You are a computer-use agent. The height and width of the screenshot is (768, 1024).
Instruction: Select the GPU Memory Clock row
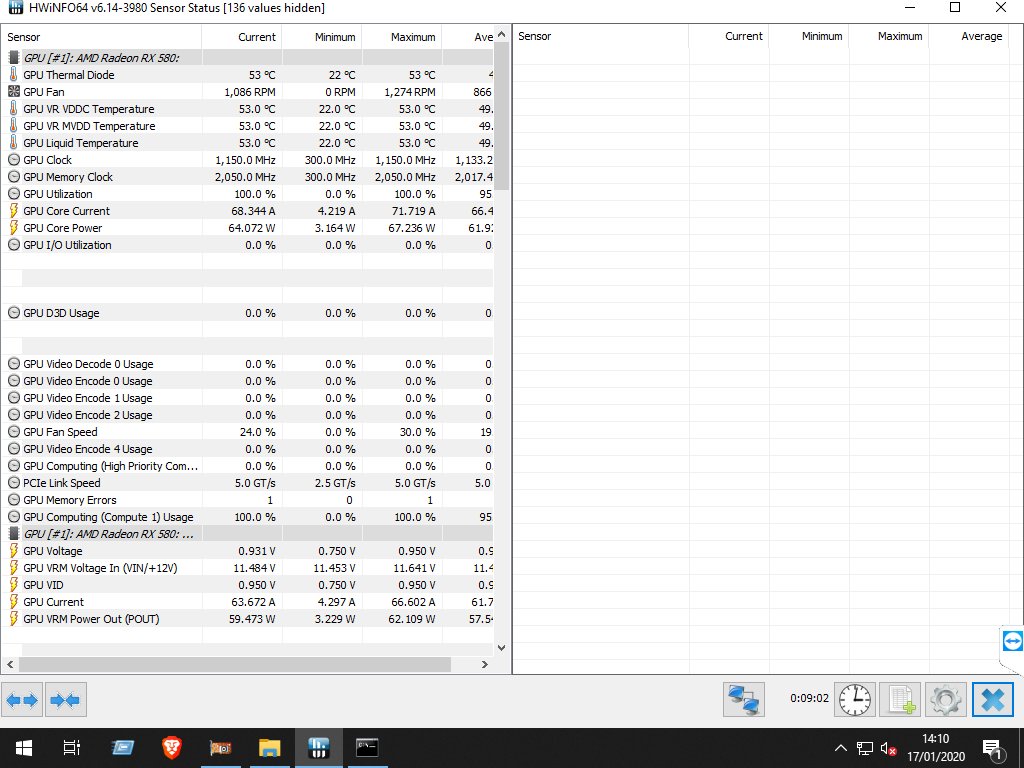[x=248, y=177]
